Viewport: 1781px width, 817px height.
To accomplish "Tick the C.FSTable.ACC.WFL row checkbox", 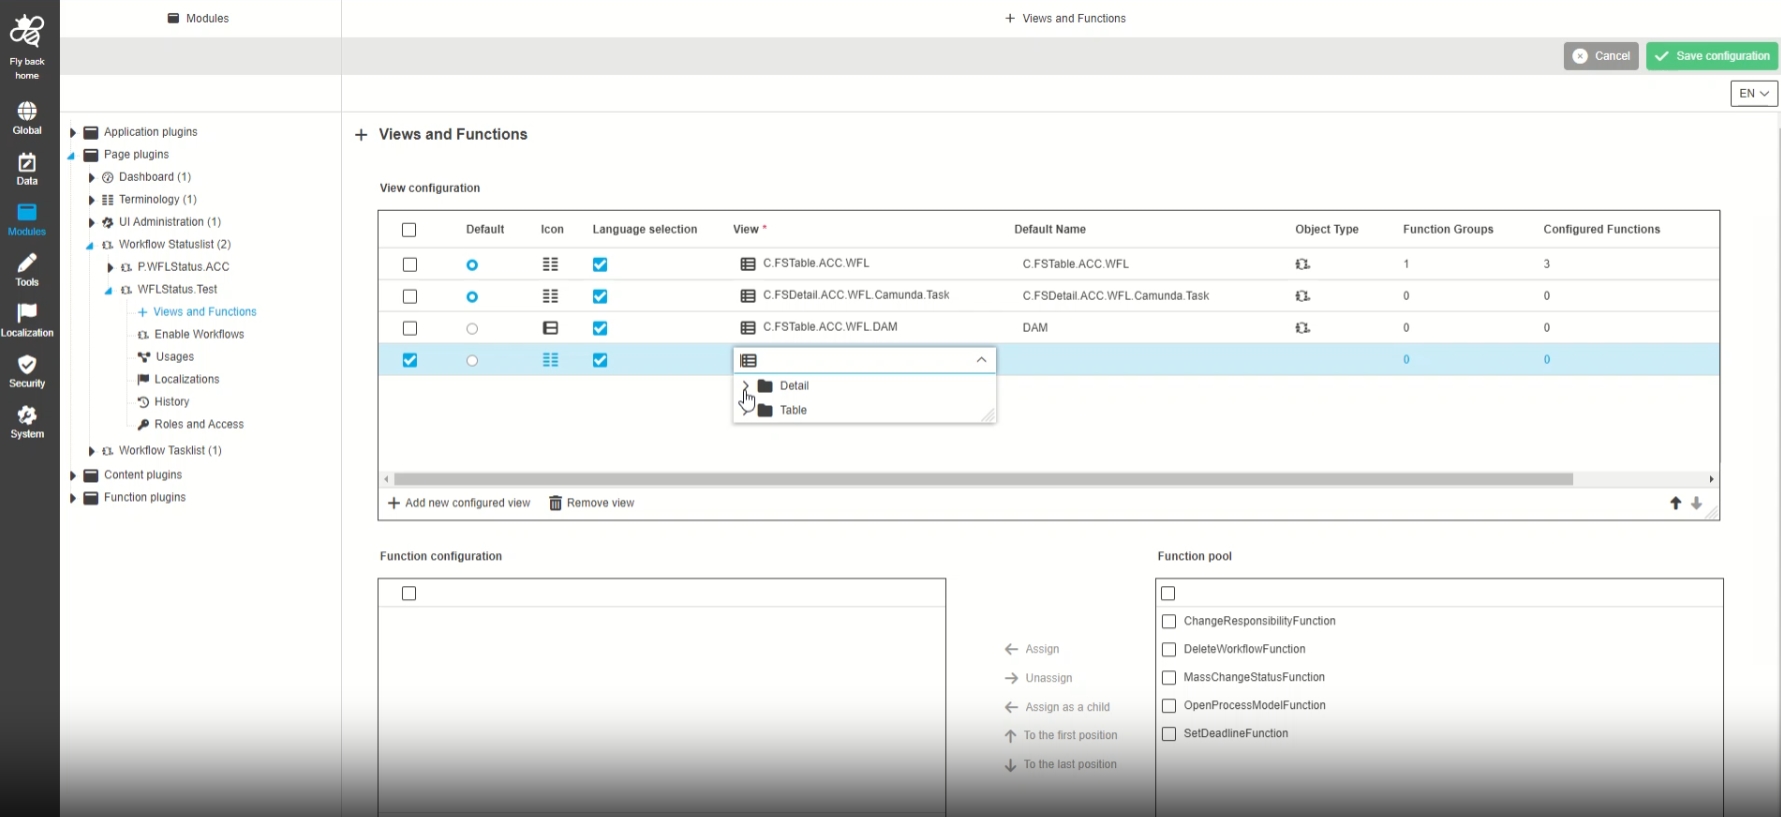I will coord(409,265).
